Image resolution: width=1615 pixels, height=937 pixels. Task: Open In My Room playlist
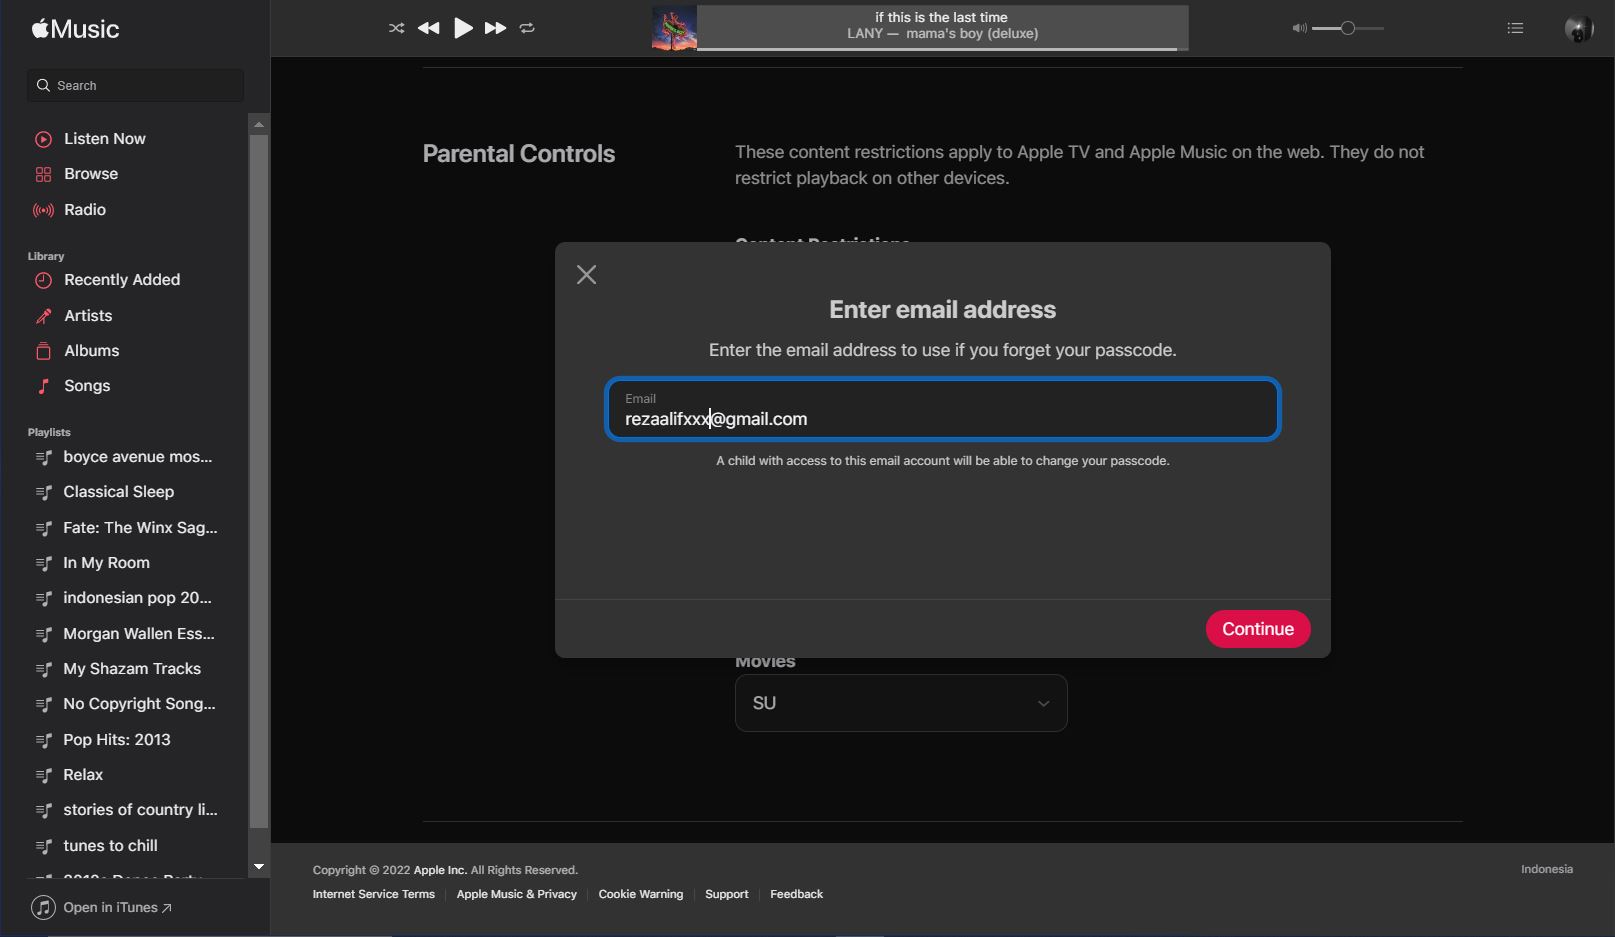pyautogui.click(x=106, y=563)
